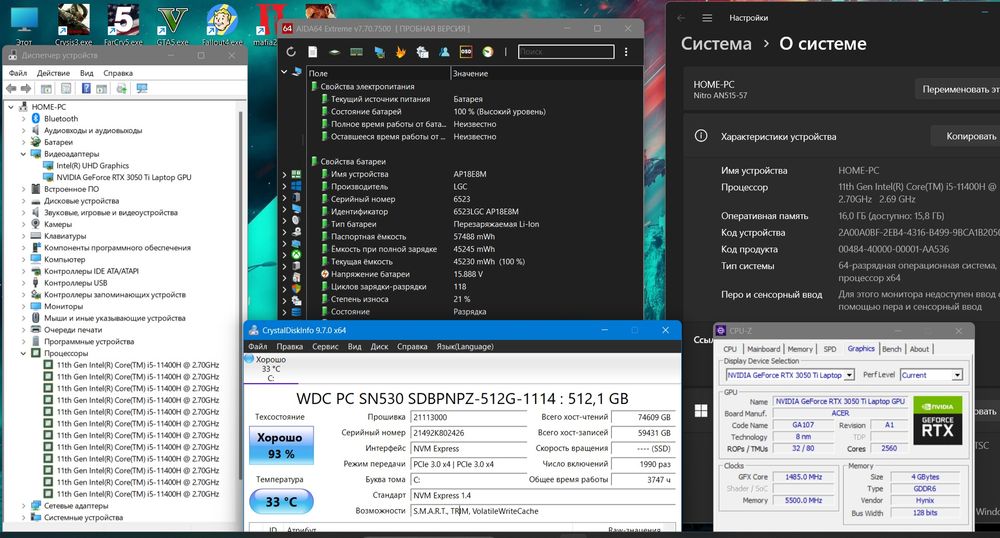
Task: Select the computer icon atop AIDA64 sidebar tree
Action: pos(297,73)
